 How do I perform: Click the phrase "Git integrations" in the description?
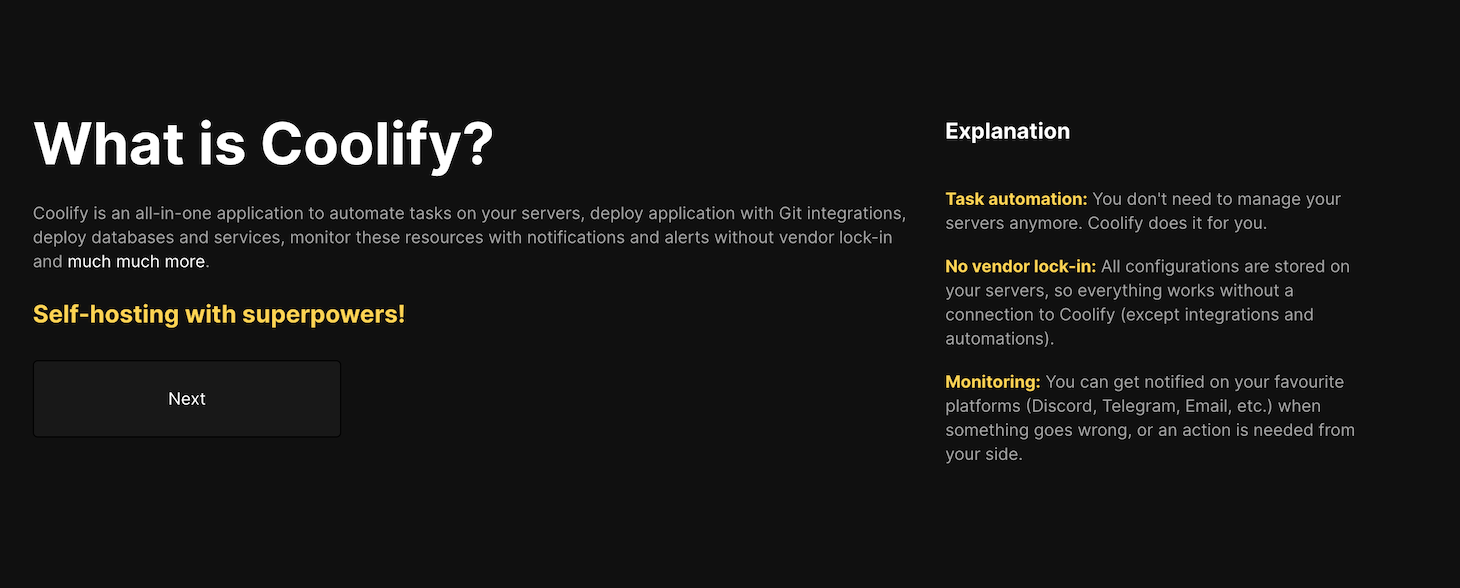[x=840, y=213]
